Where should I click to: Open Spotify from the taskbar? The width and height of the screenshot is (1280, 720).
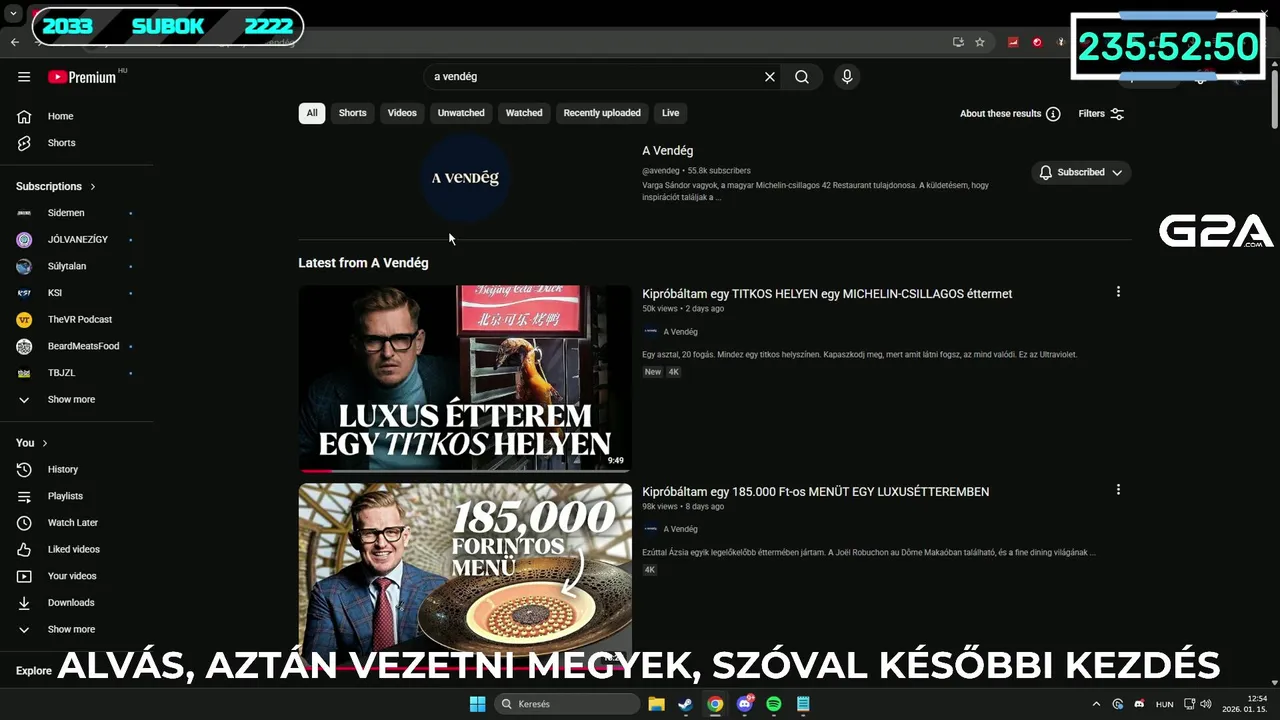coord(774,704)
